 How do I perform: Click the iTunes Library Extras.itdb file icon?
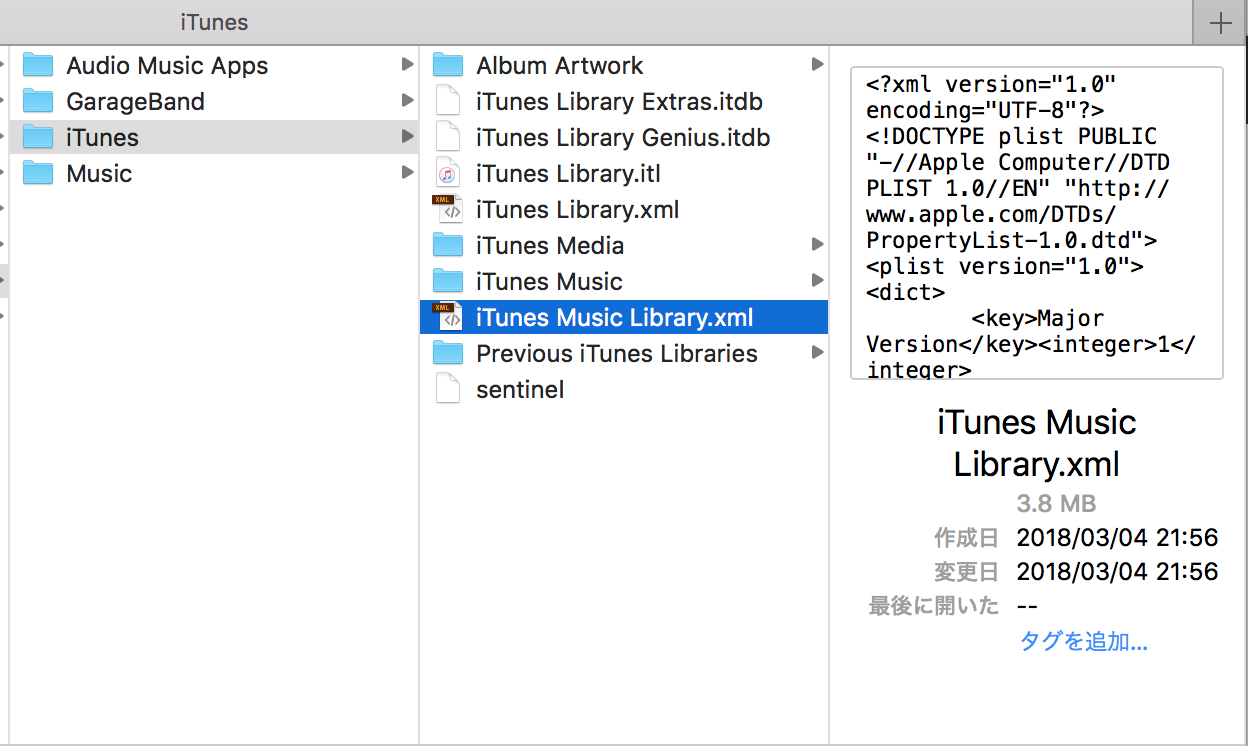coord(448,102)
